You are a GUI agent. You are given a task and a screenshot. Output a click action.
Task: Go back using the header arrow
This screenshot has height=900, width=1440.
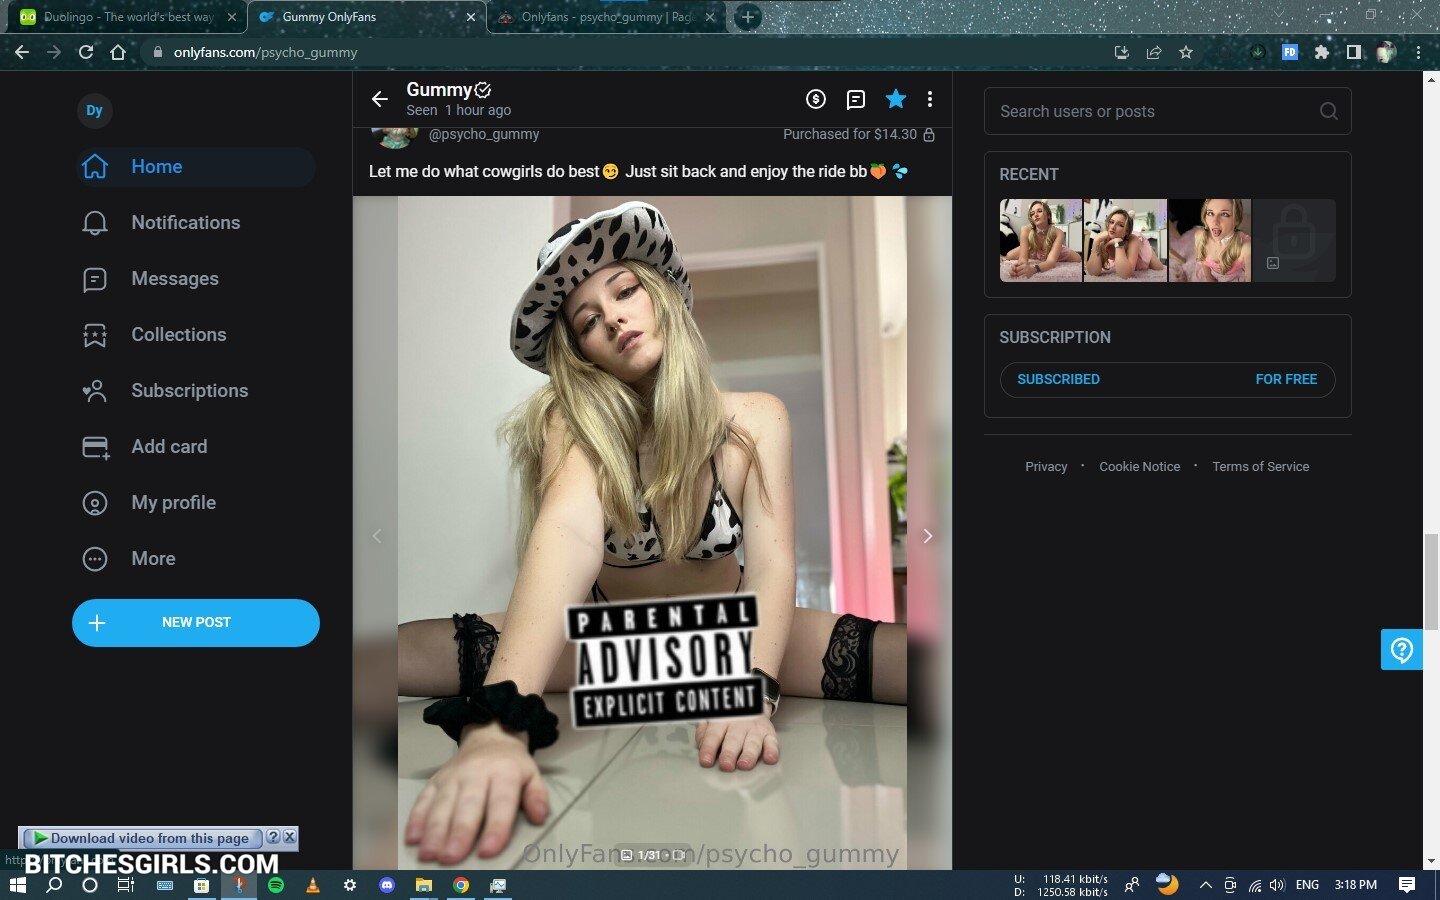pos(379,99)
